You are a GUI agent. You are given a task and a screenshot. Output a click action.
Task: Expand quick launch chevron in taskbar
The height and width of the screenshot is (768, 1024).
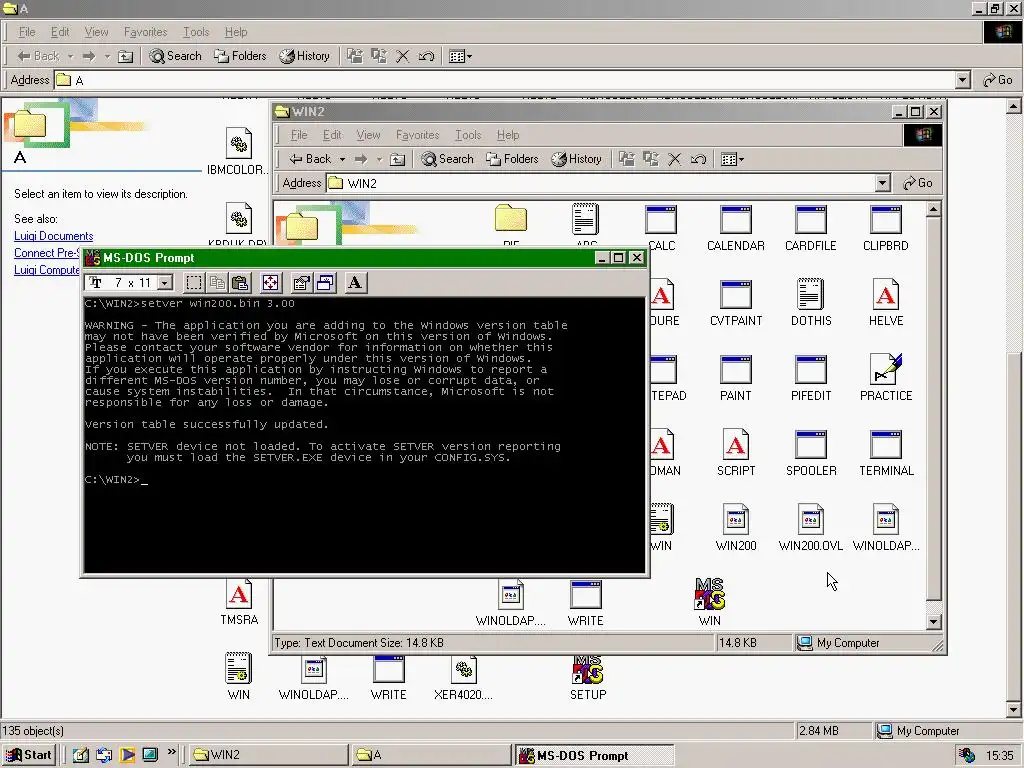tap(172, 752)
